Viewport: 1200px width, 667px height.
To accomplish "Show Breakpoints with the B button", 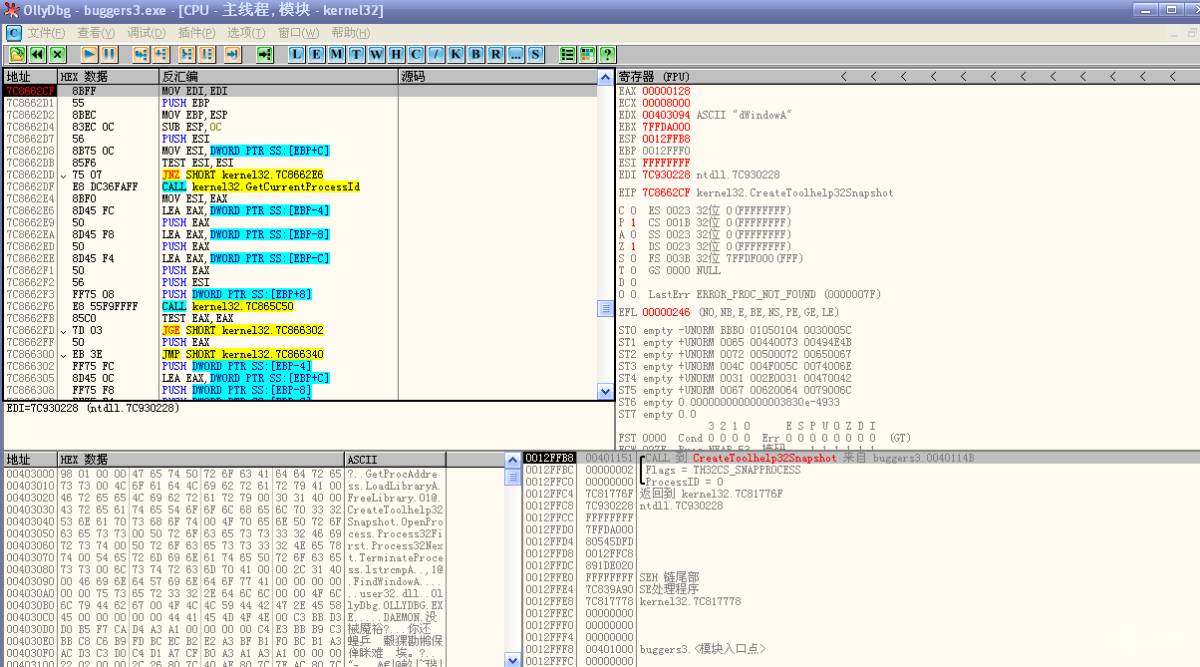I will click(475, 54).
